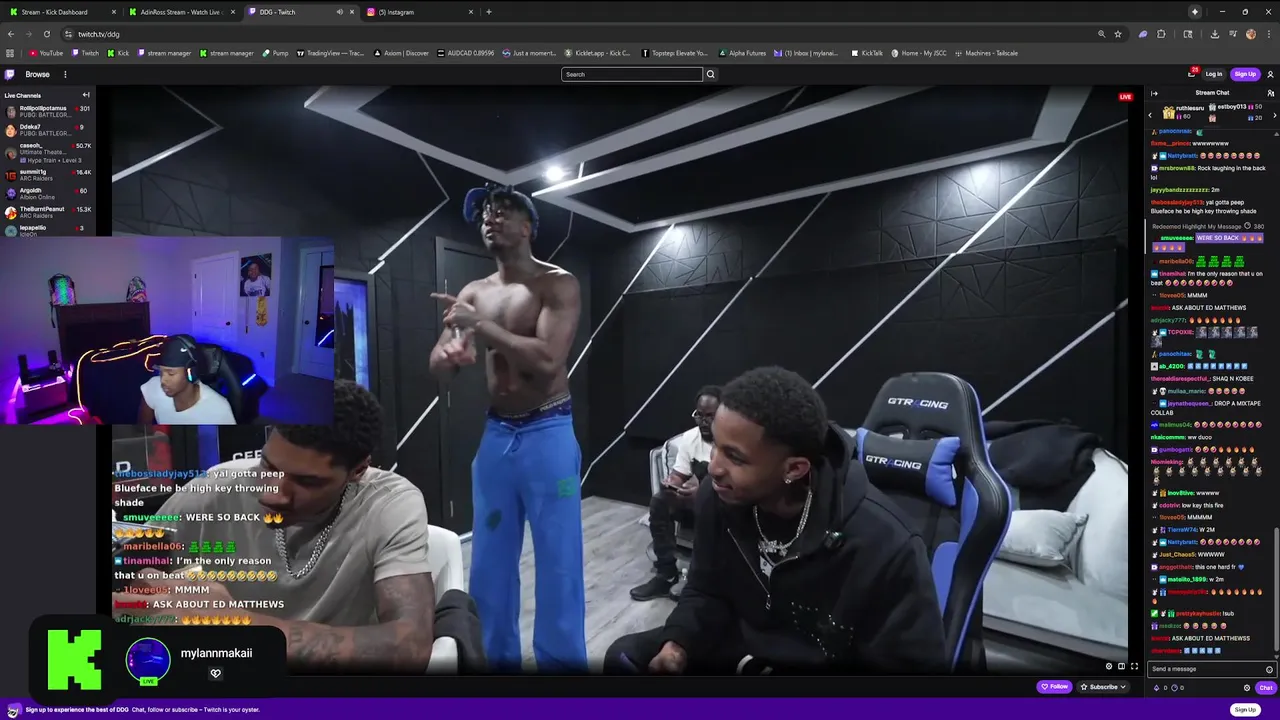Image resolution: width=1280 pixels, height=720 pixels.
Task: Collapse the Live Channels sidebar
Action: 86,95
